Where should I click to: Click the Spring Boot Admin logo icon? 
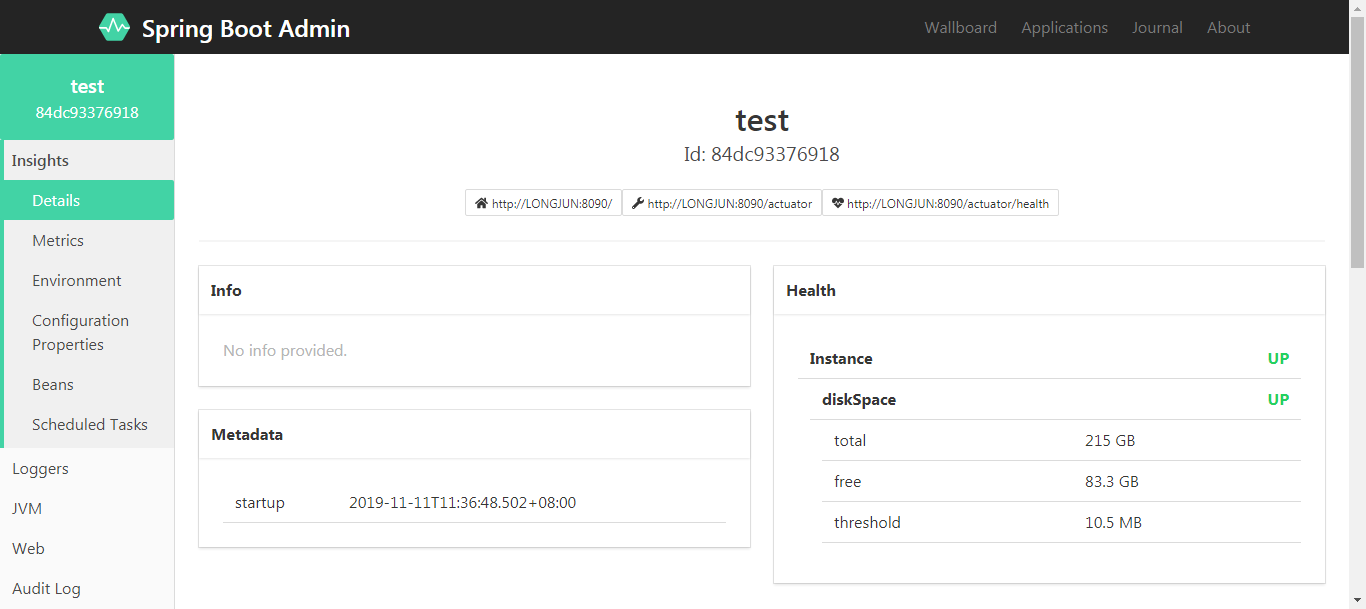click(115, 27)
